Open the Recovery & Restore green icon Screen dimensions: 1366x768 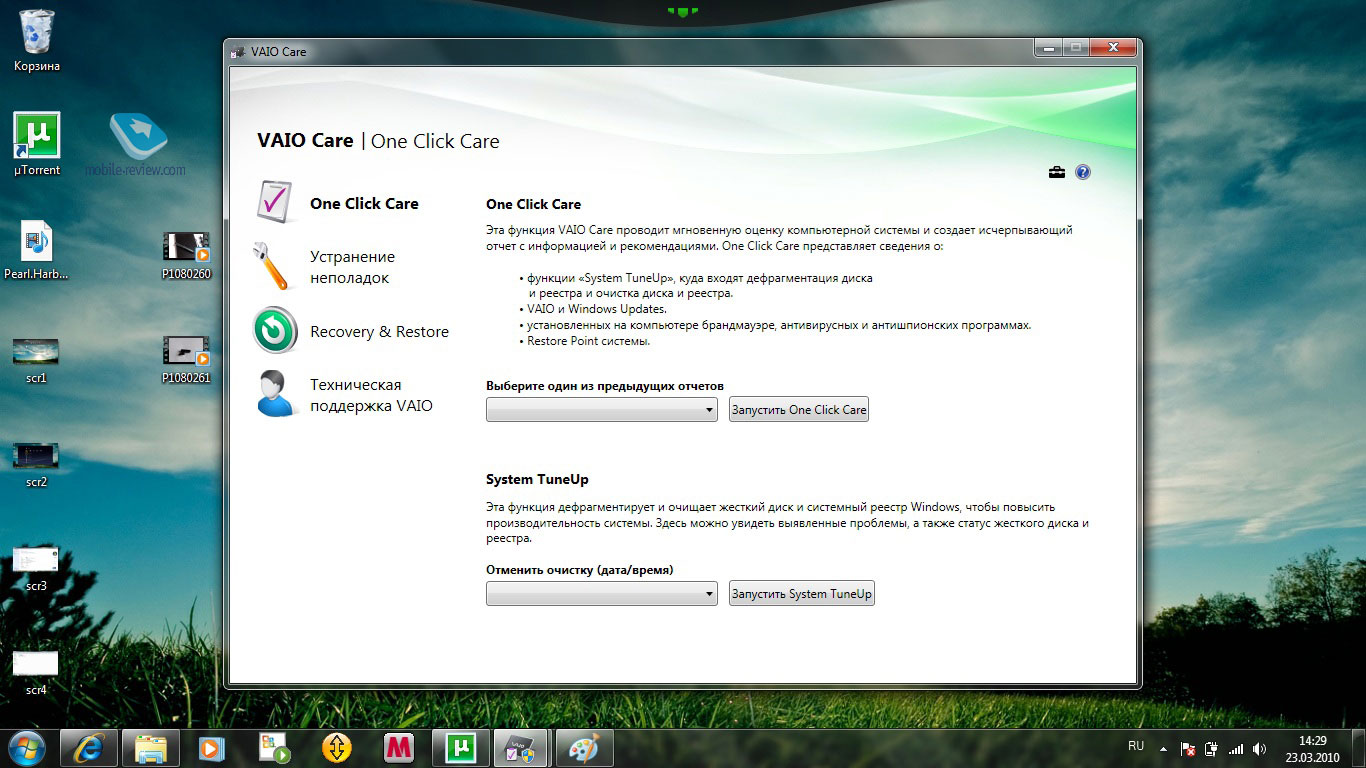coord(275,330)
